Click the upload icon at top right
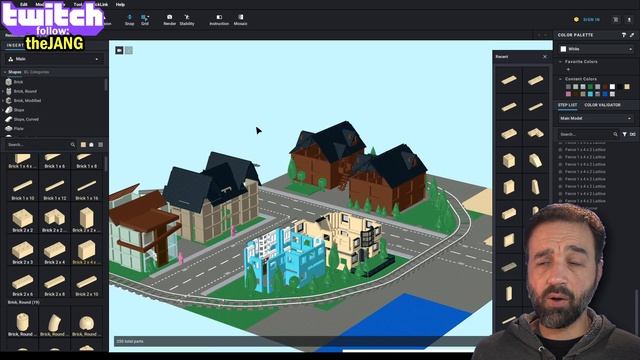The height and width of the screenshot is (360, 640). [629, 19]
